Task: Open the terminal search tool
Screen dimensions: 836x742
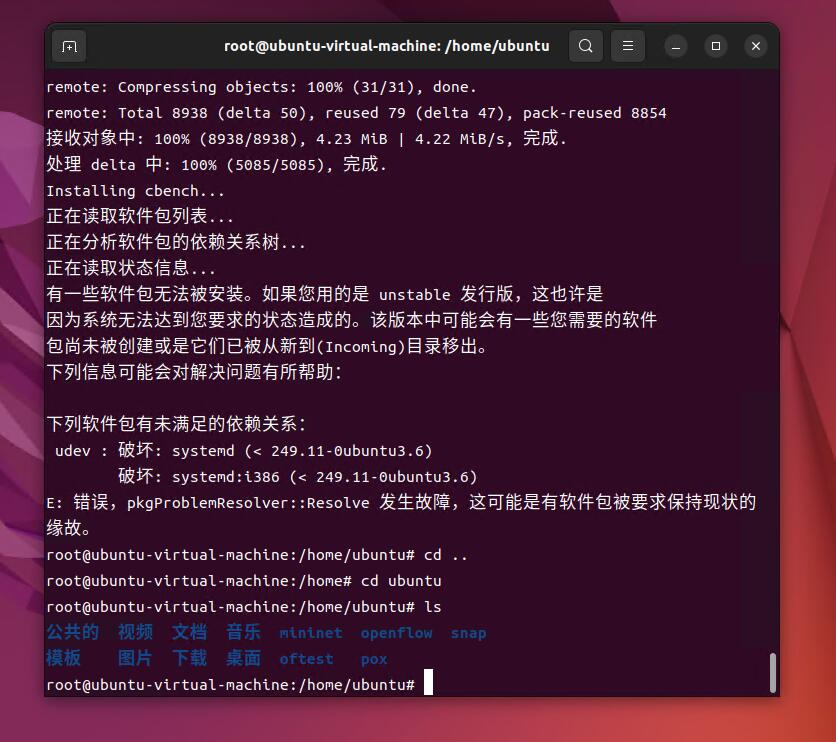Action: 585,46
